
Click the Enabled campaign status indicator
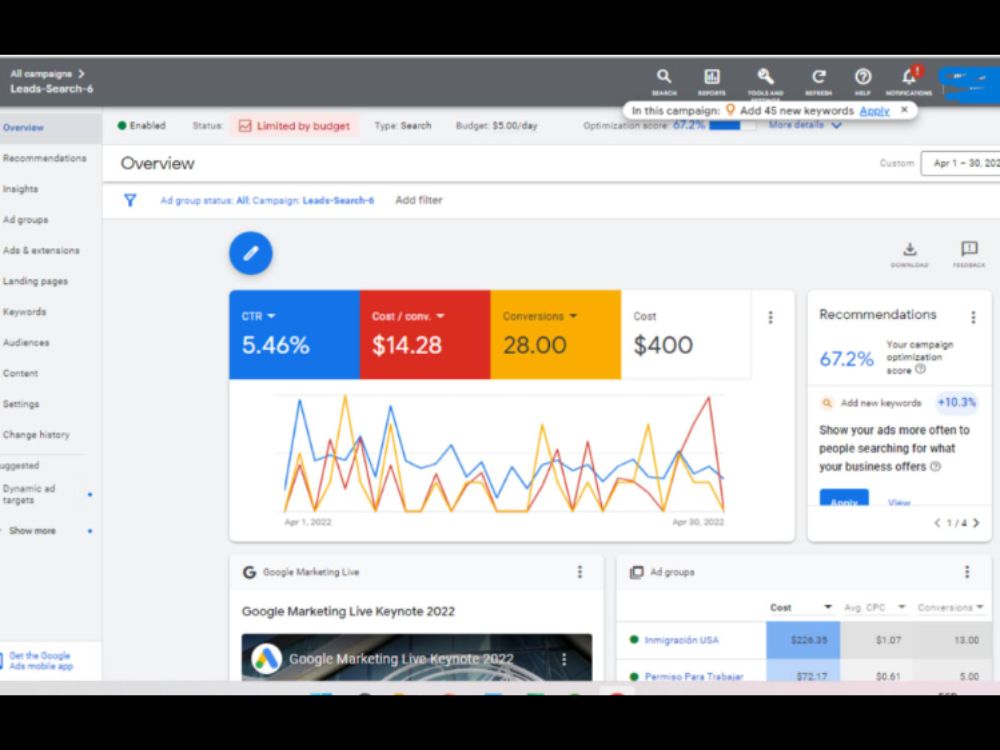click(142, 126)
